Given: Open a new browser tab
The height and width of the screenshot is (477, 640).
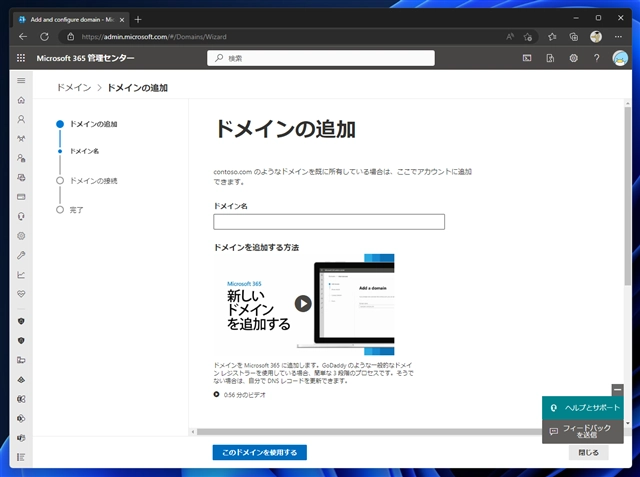Looking at the screenshot, I should tap(138, 19).
